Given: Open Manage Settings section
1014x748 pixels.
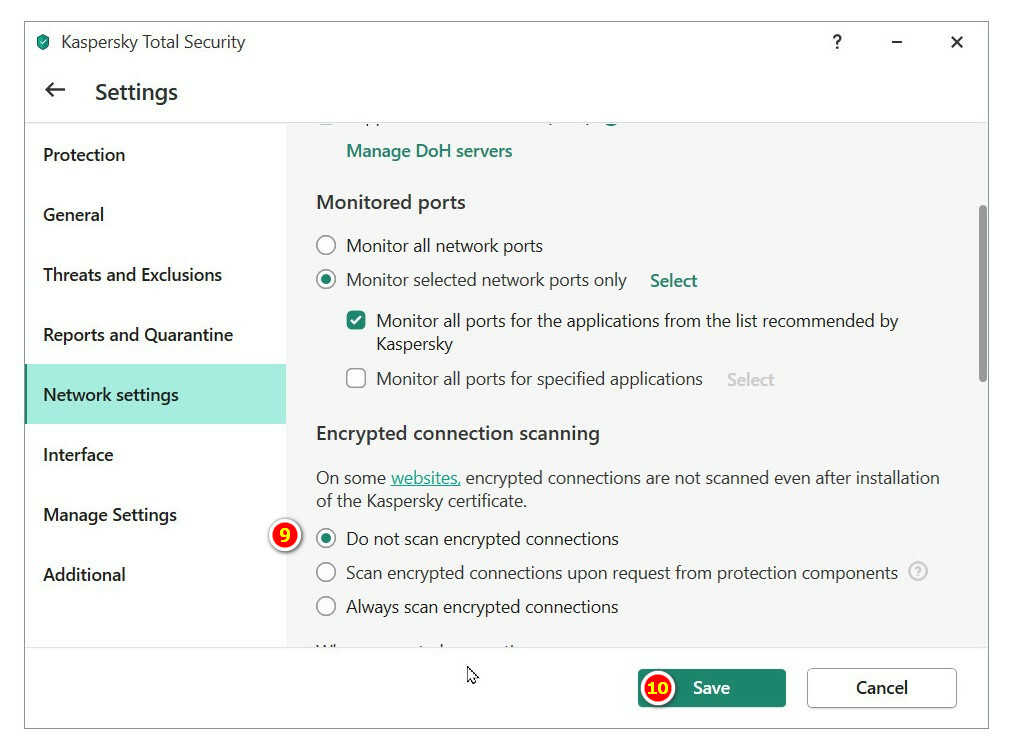Looking at the screenshot, I should 155,515.
